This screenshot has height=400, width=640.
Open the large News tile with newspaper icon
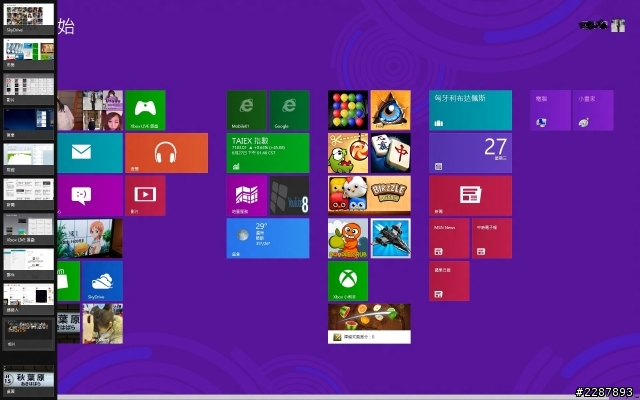click(470, 196)
